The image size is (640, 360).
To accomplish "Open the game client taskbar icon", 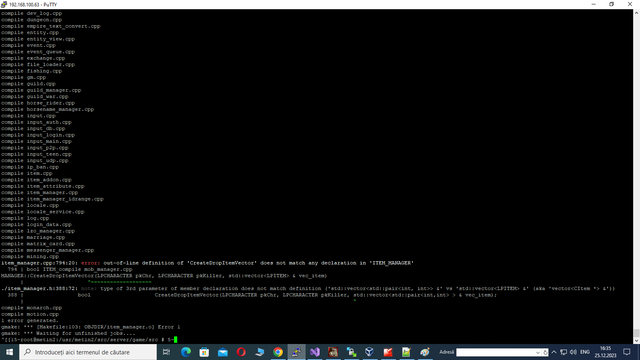I will click(x=333, y=352).
